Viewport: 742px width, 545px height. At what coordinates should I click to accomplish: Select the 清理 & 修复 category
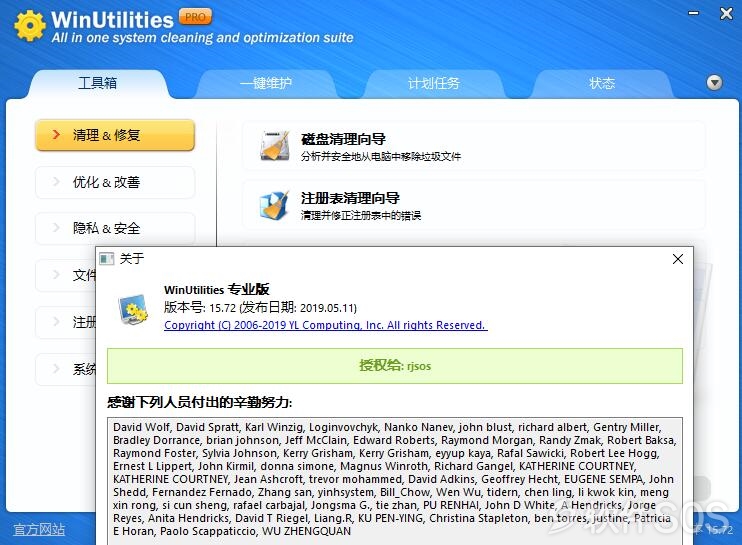coord(115,135)
